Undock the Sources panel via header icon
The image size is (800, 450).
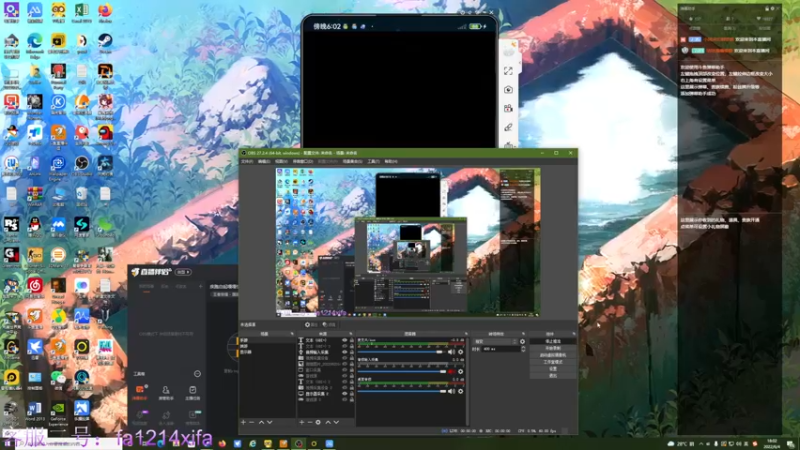pyautogui.click(x=351, y=334)
